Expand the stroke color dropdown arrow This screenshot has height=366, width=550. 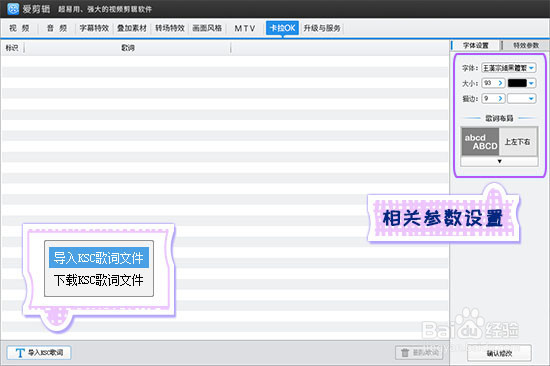531,99
